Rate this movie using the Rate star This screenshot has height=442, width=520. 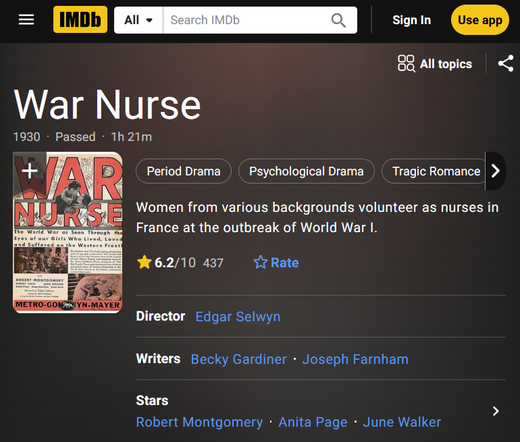coord(276,262)
